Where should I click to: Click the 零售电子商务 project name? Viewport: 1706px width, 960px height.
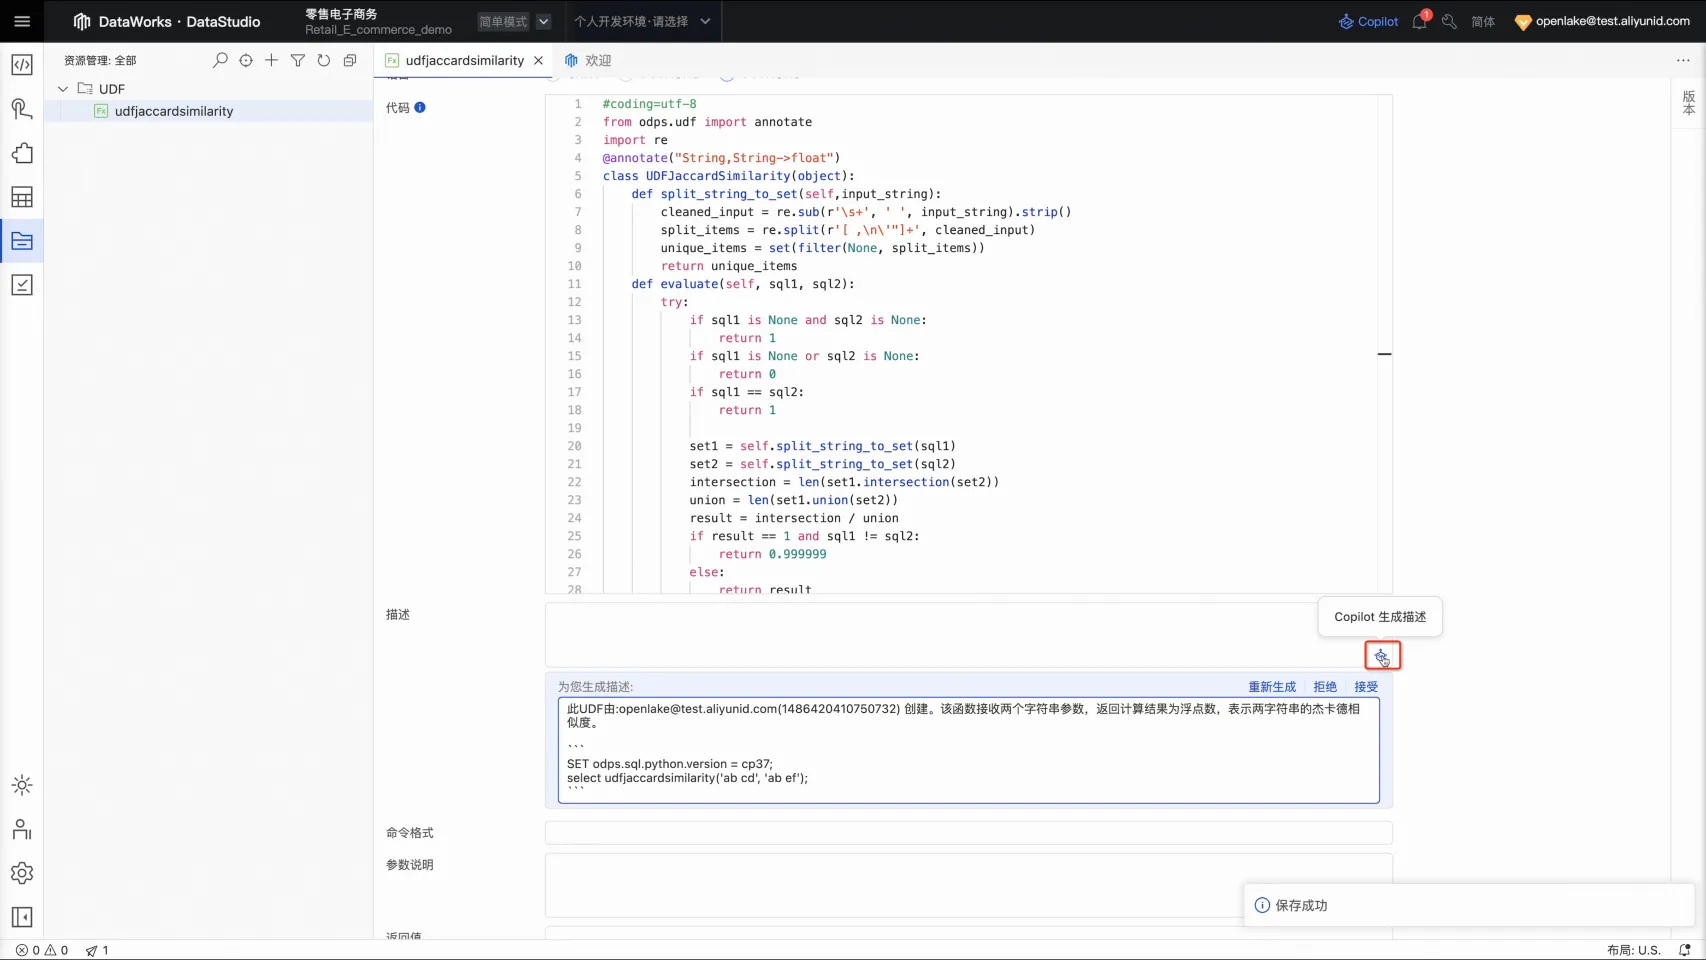tap(341, 14)
